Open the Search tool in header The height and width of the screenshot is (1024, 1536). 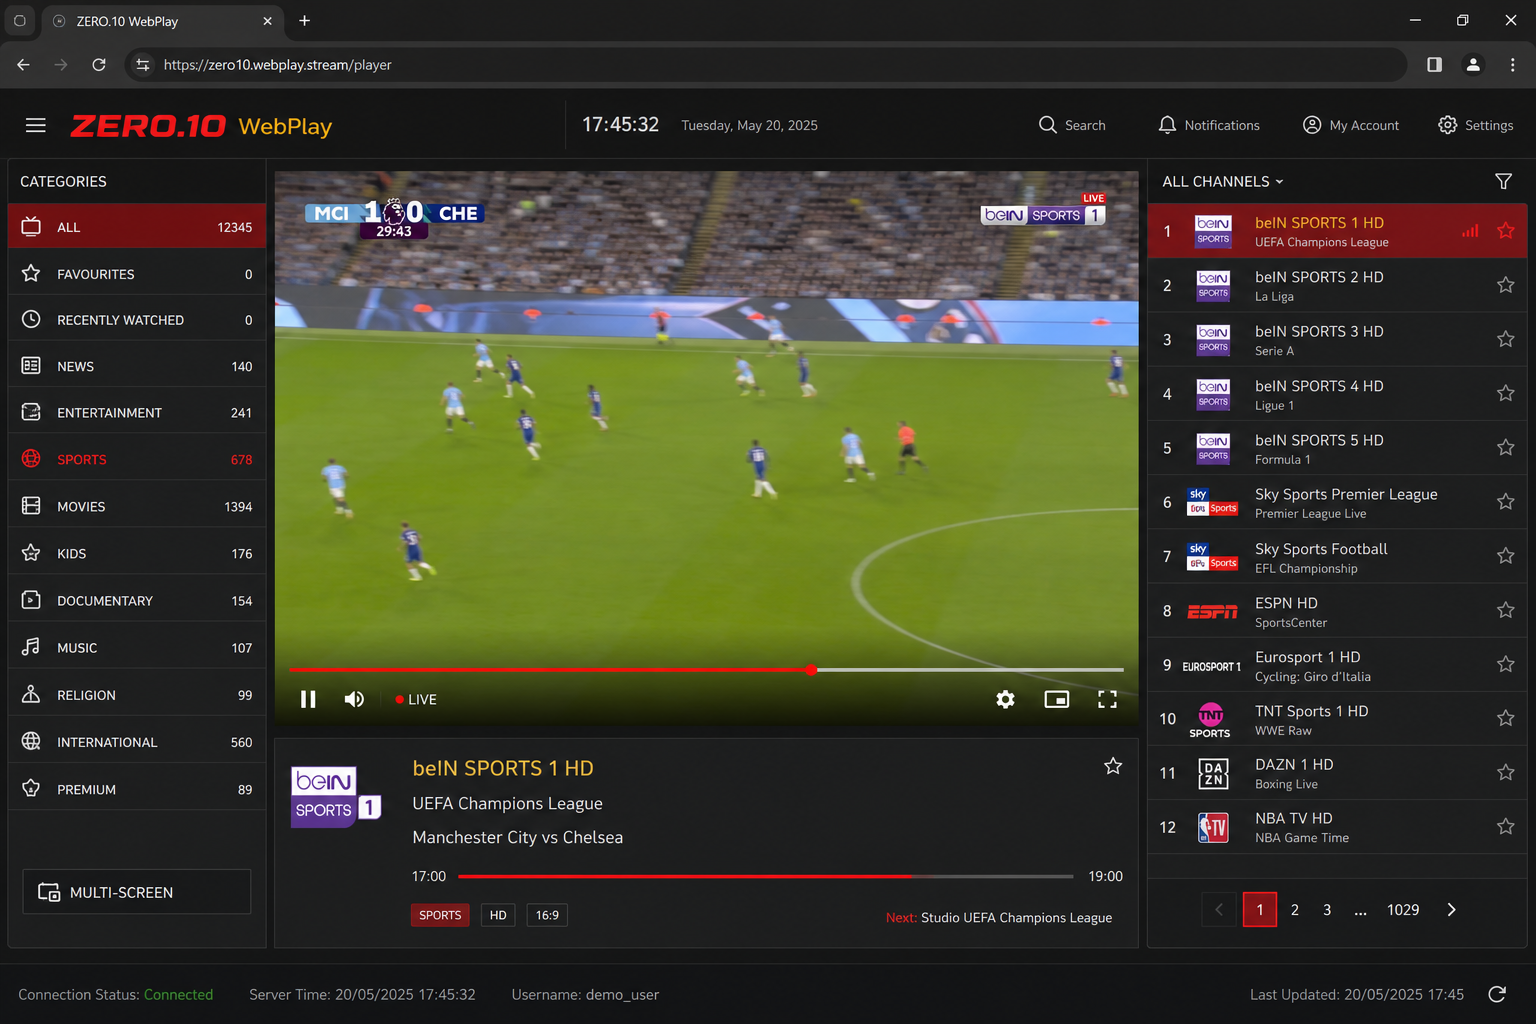point(1072,125)
